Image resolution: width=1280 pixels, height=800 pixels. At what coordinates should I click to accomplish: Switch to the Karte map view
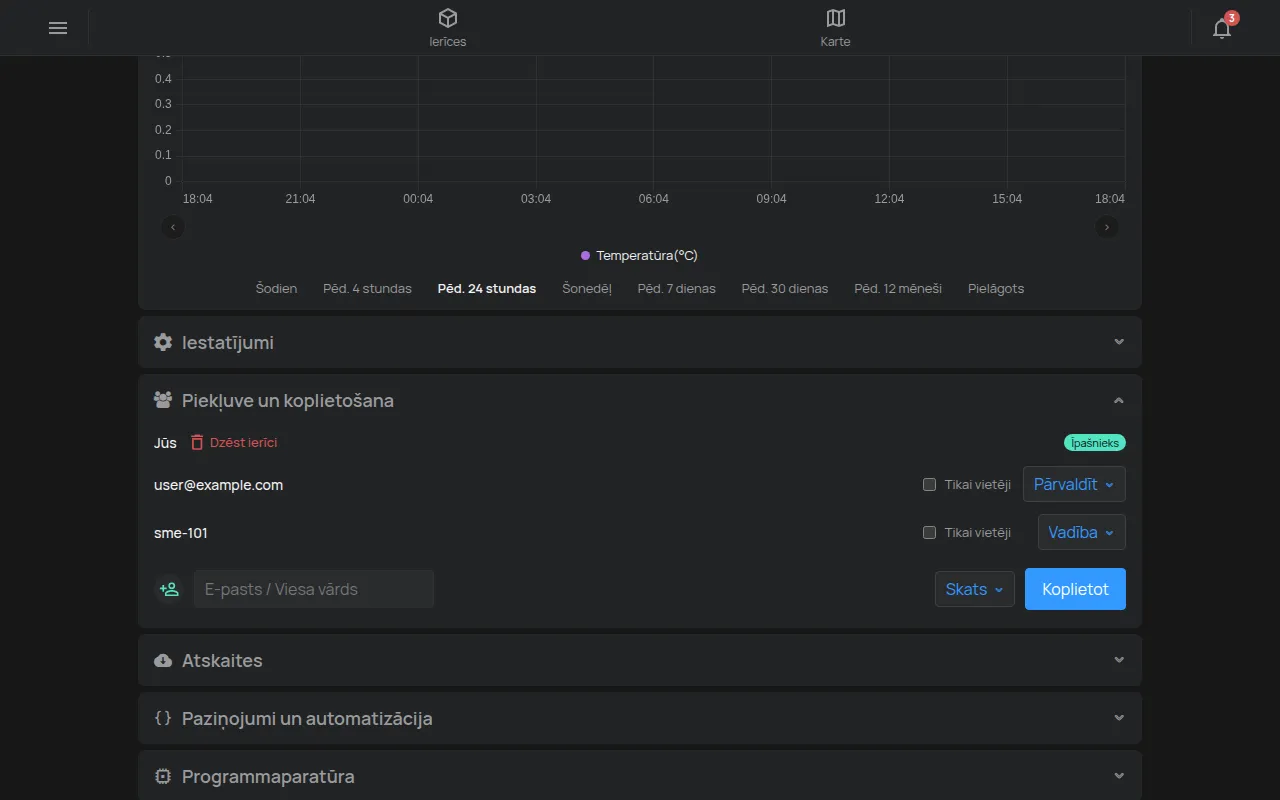836,28
